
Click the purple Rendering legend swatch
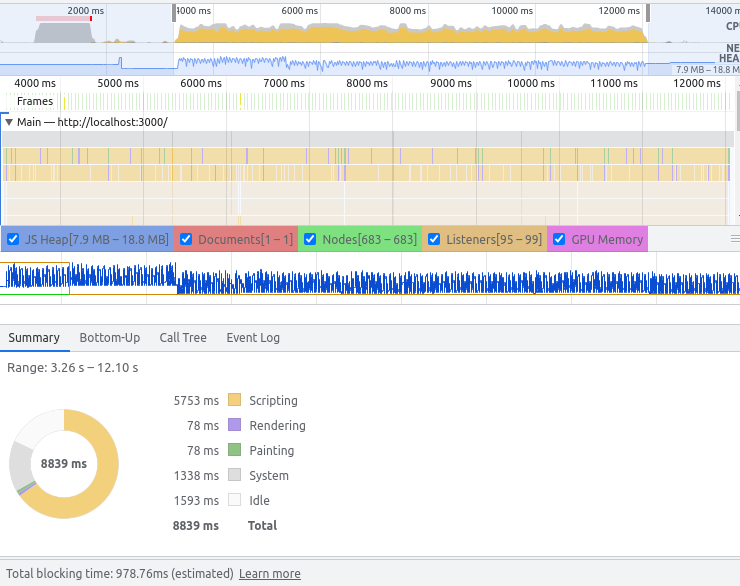(x=235, y=426)
